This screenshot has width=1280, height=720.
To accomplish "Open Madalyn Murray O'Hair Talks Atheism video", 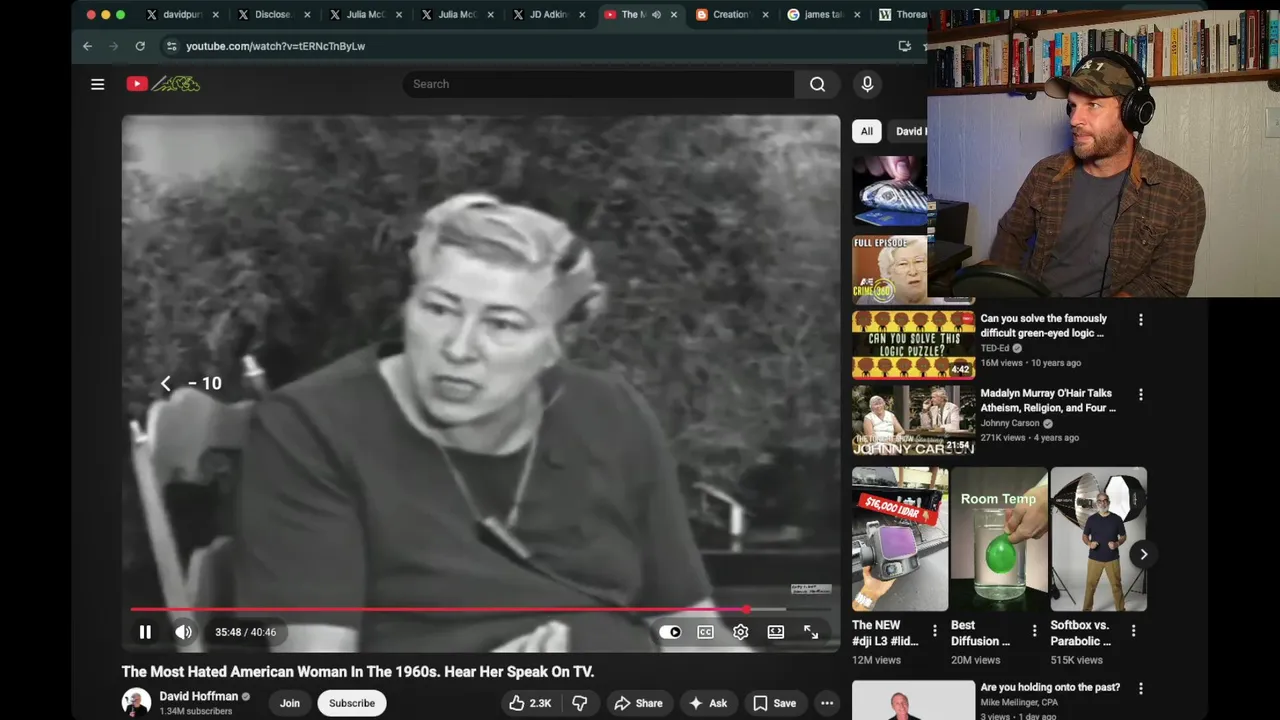I will (x=1048, y=400).
